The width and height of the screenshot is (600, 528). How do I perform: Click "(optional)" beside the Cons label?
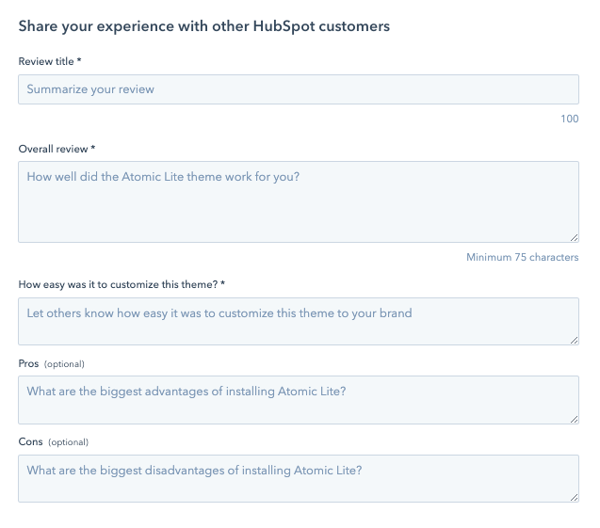[68, 442]
